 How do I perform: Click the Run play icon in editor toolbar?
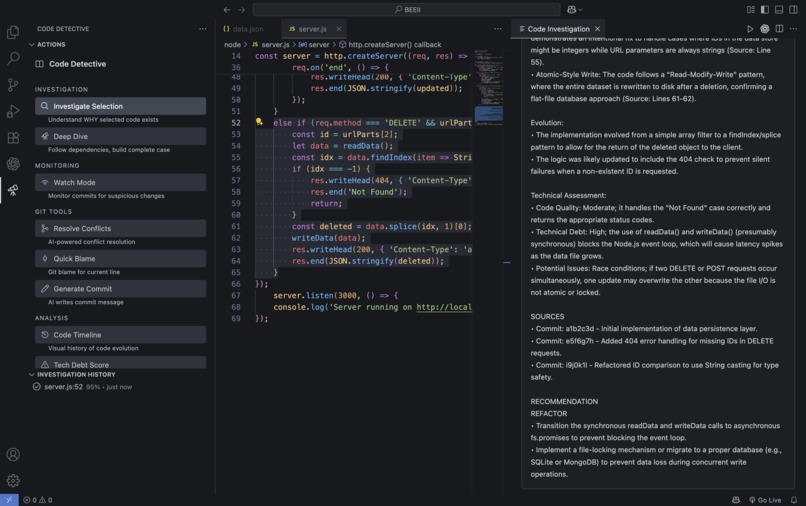750,29
